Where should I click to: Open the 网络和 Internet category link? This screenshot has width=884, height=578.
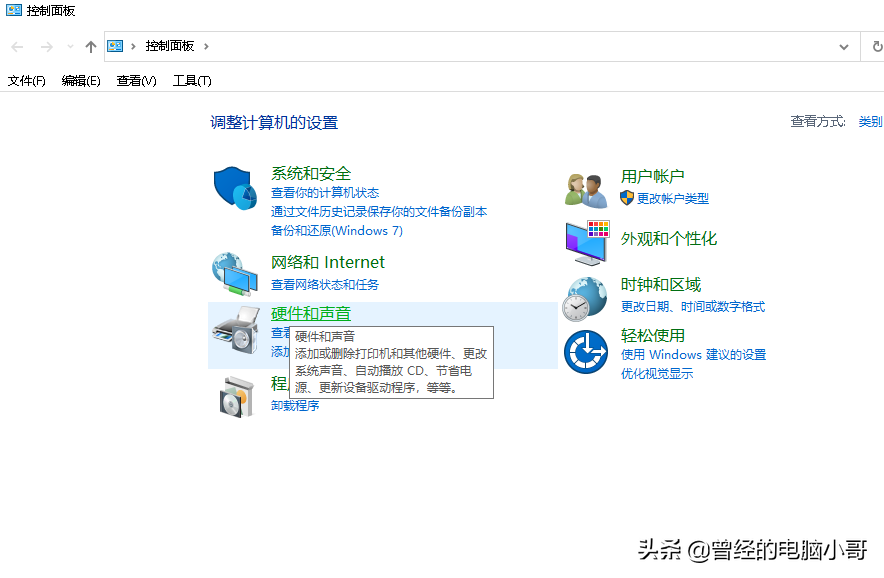tap(328, 262)
